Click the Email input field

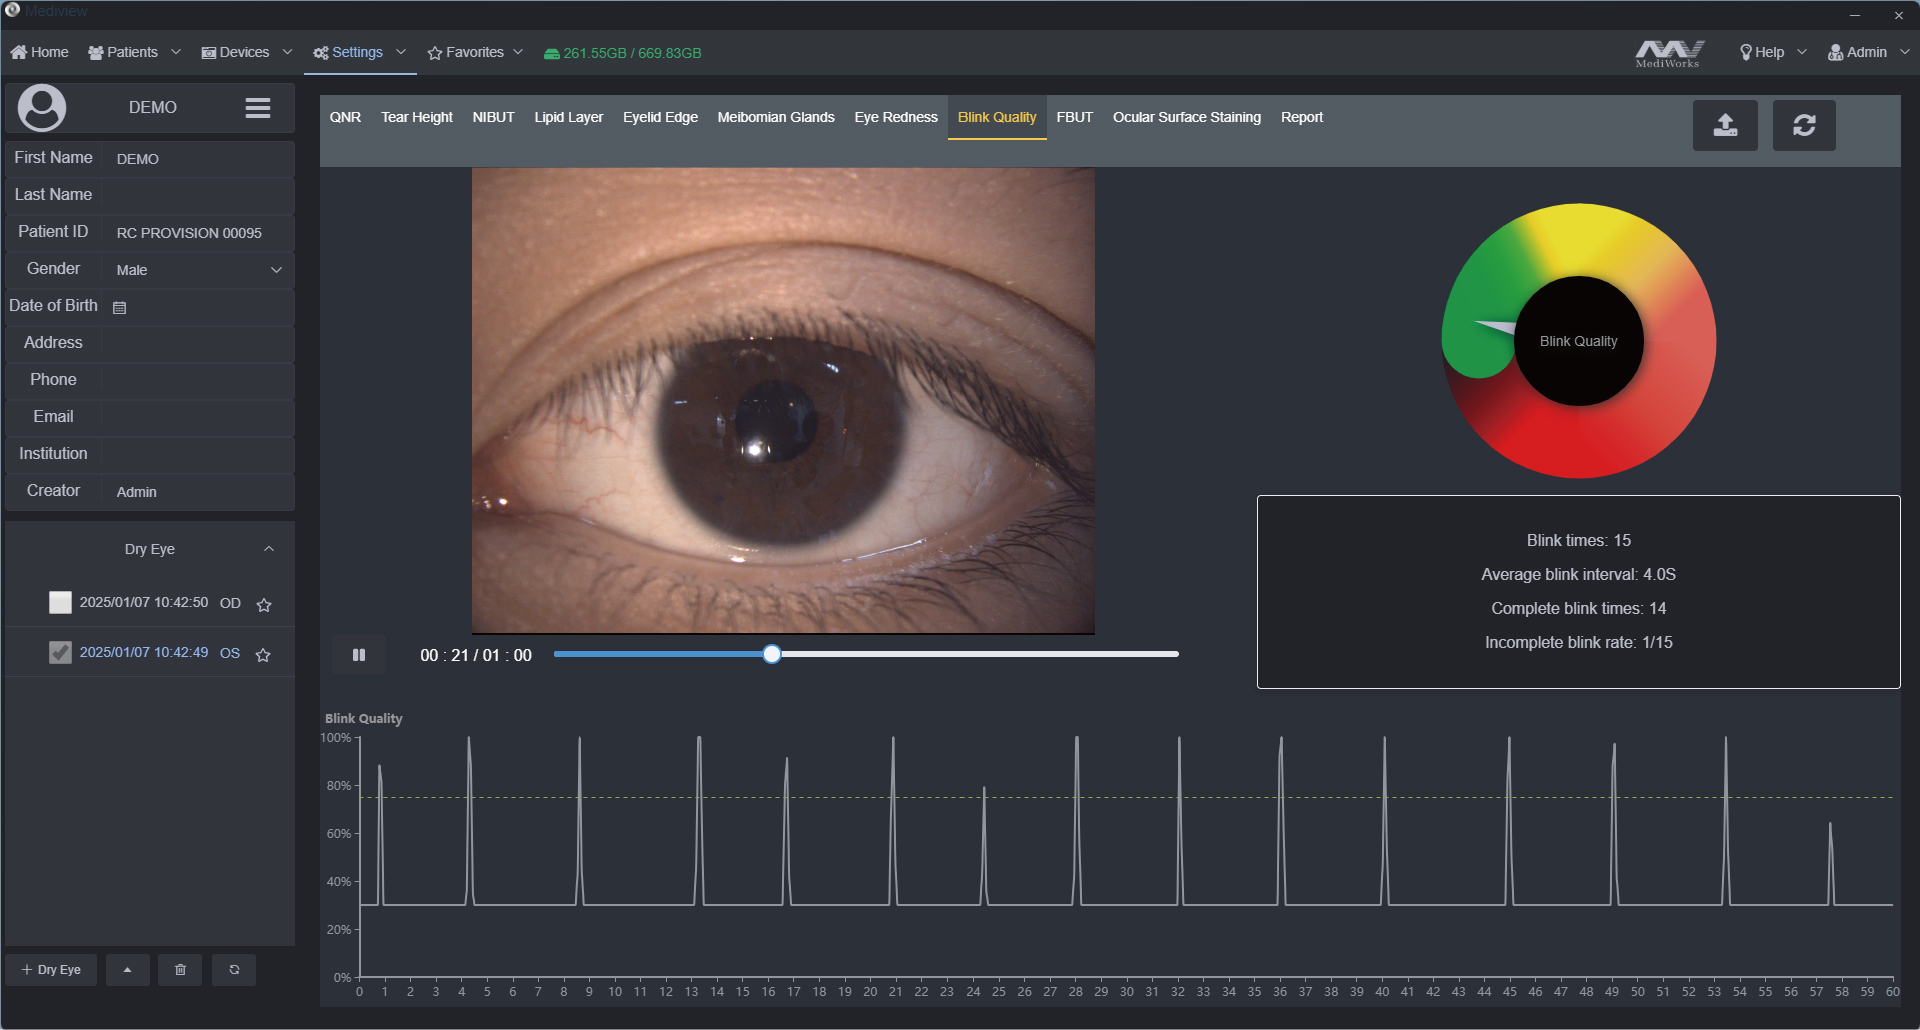[x=198, y=418]
